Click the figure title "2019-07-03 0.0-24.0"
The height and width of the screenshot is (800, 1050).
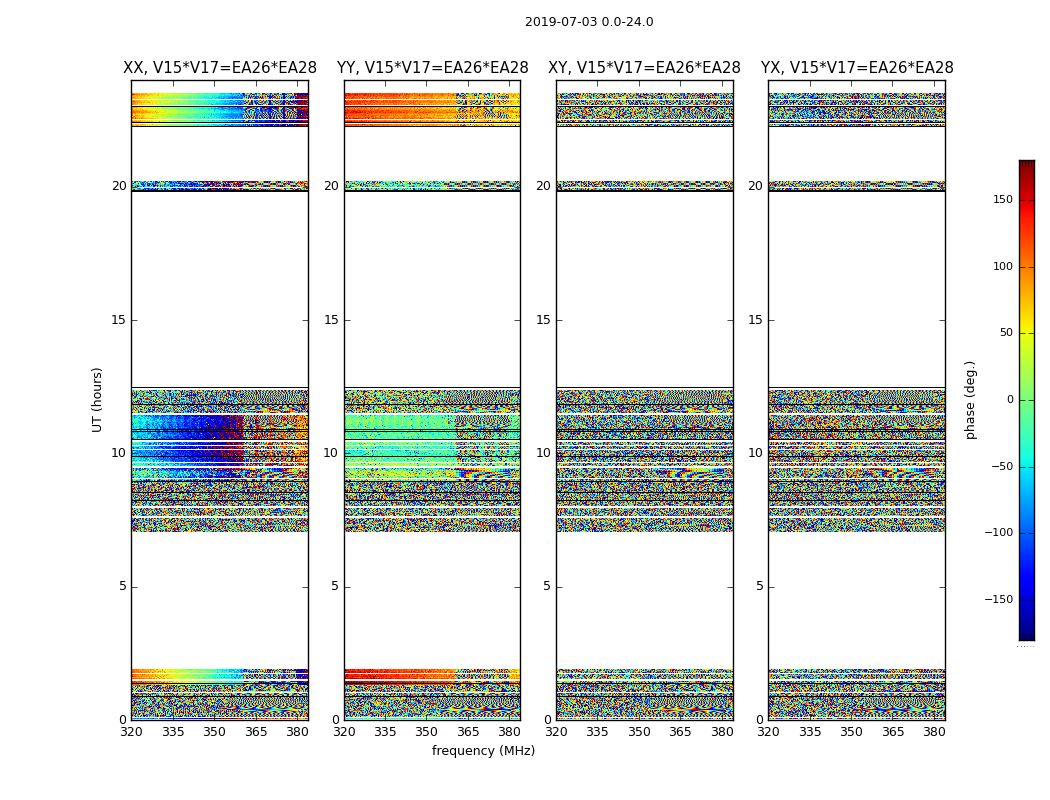coord(589,22)
